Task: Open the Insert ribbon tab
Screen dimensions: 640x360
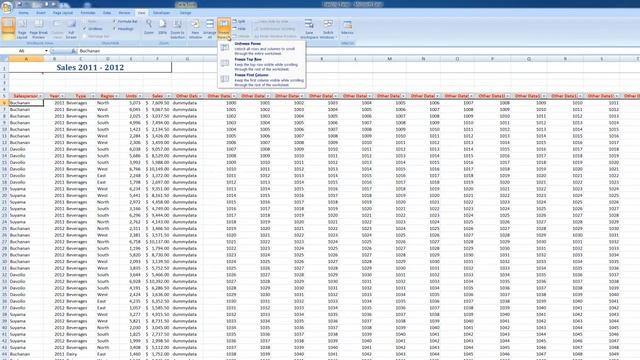Action: (41, 13)
